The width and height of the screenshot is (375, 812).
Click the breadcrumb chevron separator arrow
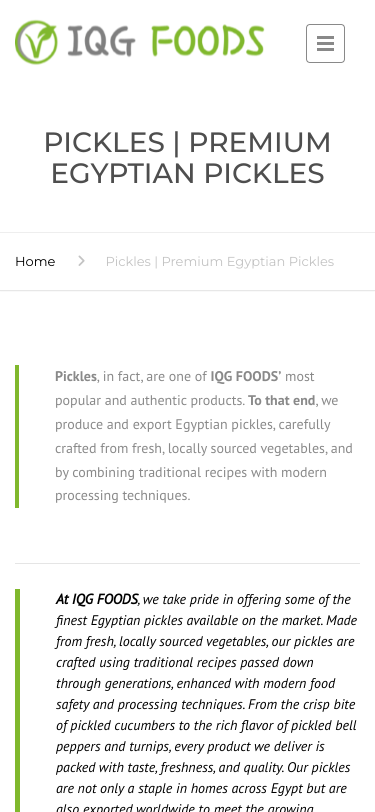coord(81,261)
